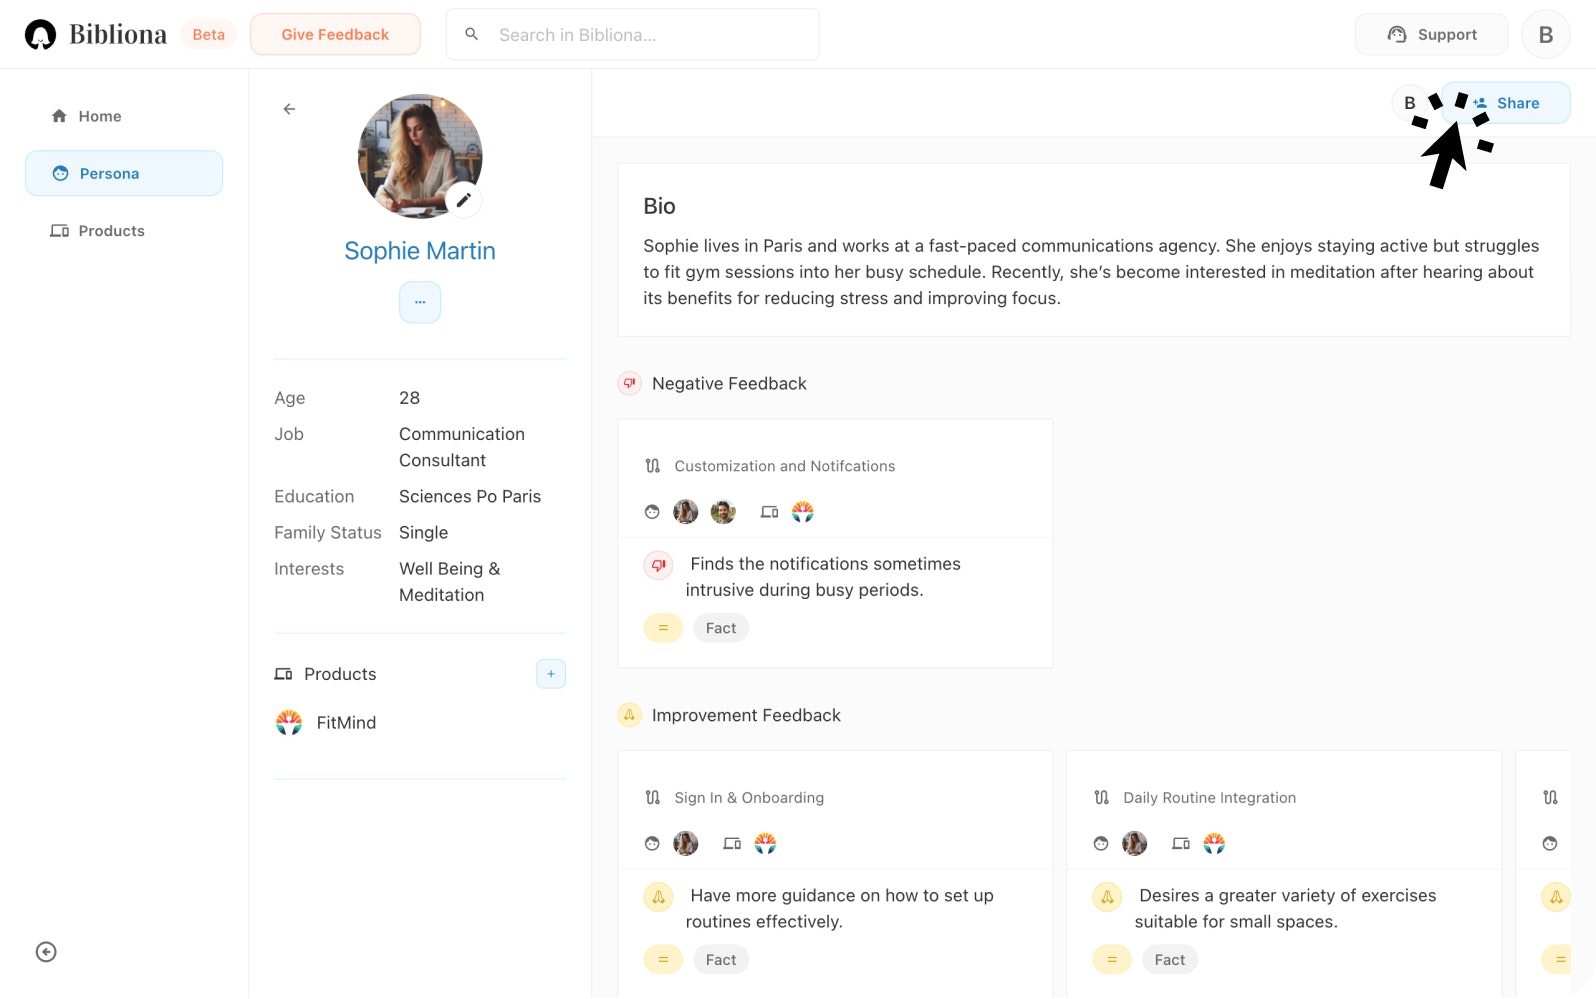Click the 'Communication Consultant' job value
Viewport: 1596px width, 999px height.
coord(462,447)
